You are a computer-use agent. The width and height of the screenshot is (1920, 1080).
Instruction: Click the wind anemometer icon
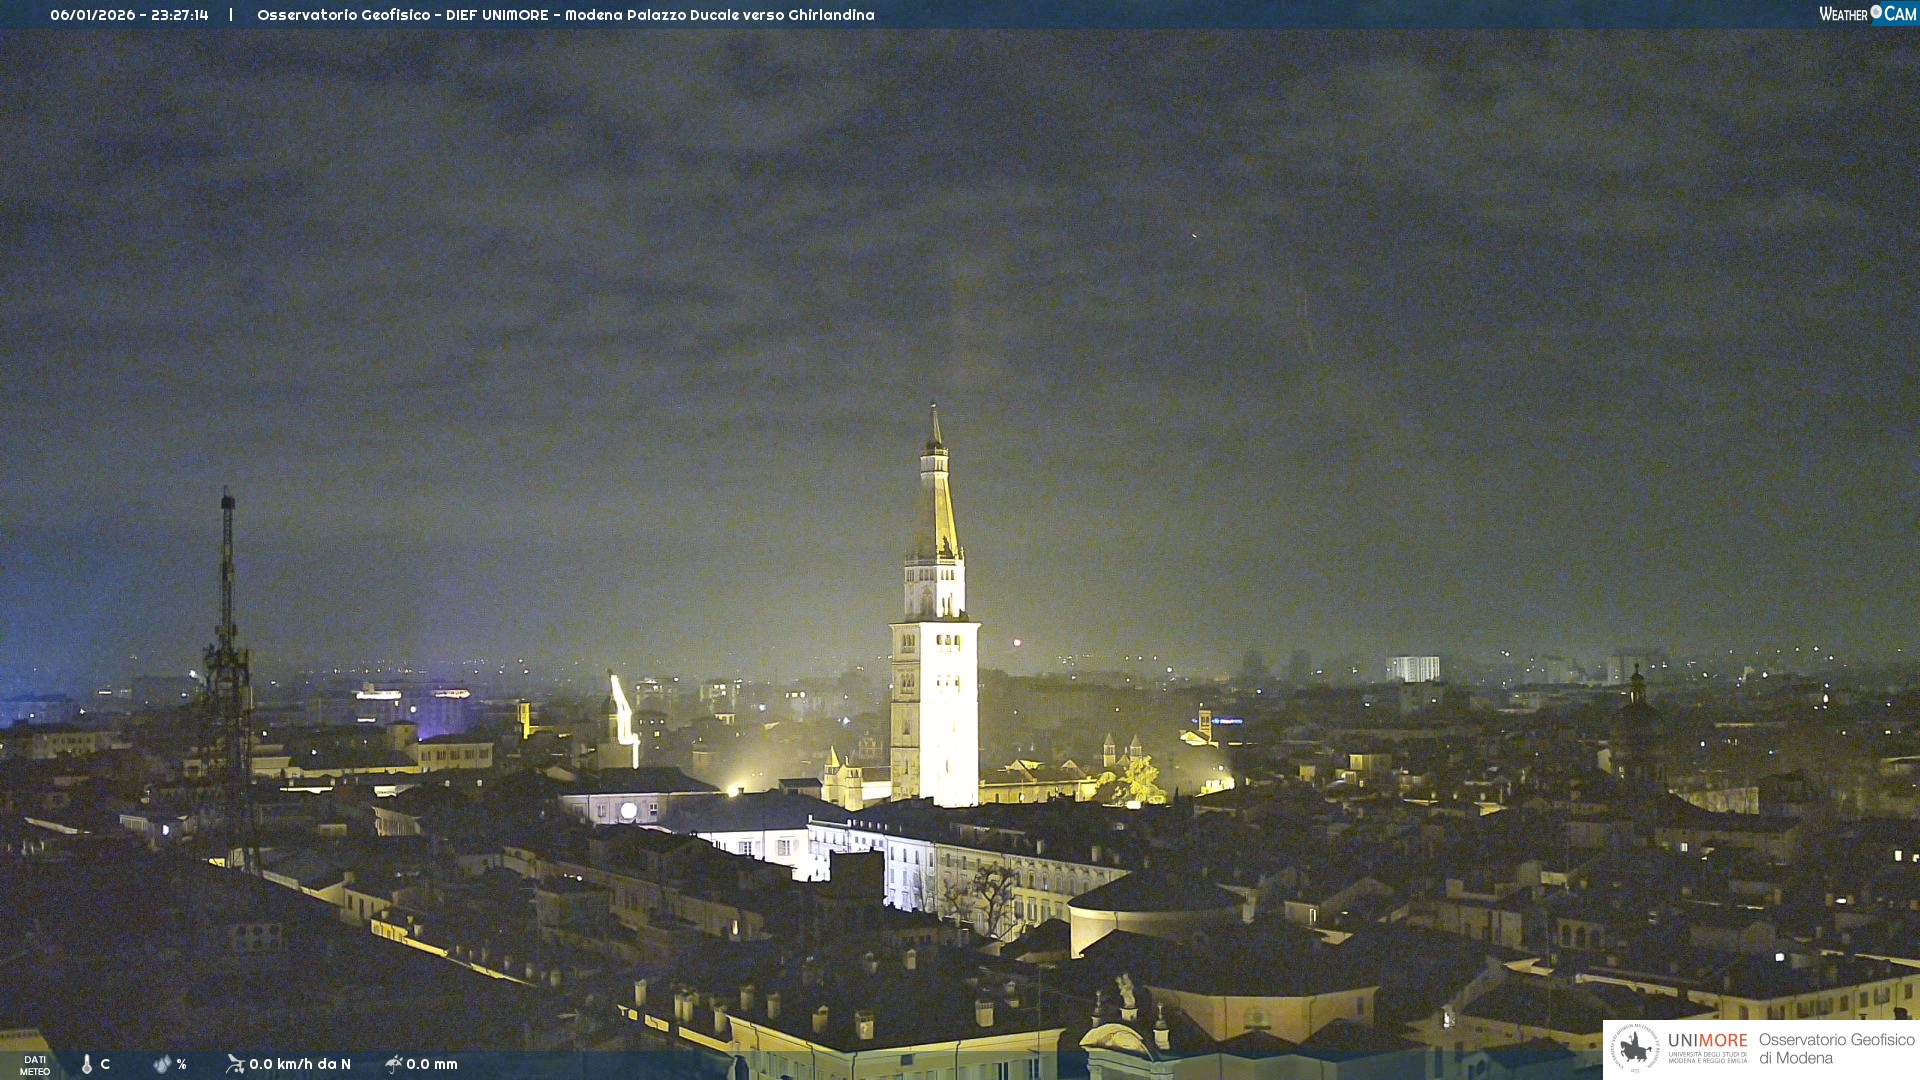point(235,1064)
